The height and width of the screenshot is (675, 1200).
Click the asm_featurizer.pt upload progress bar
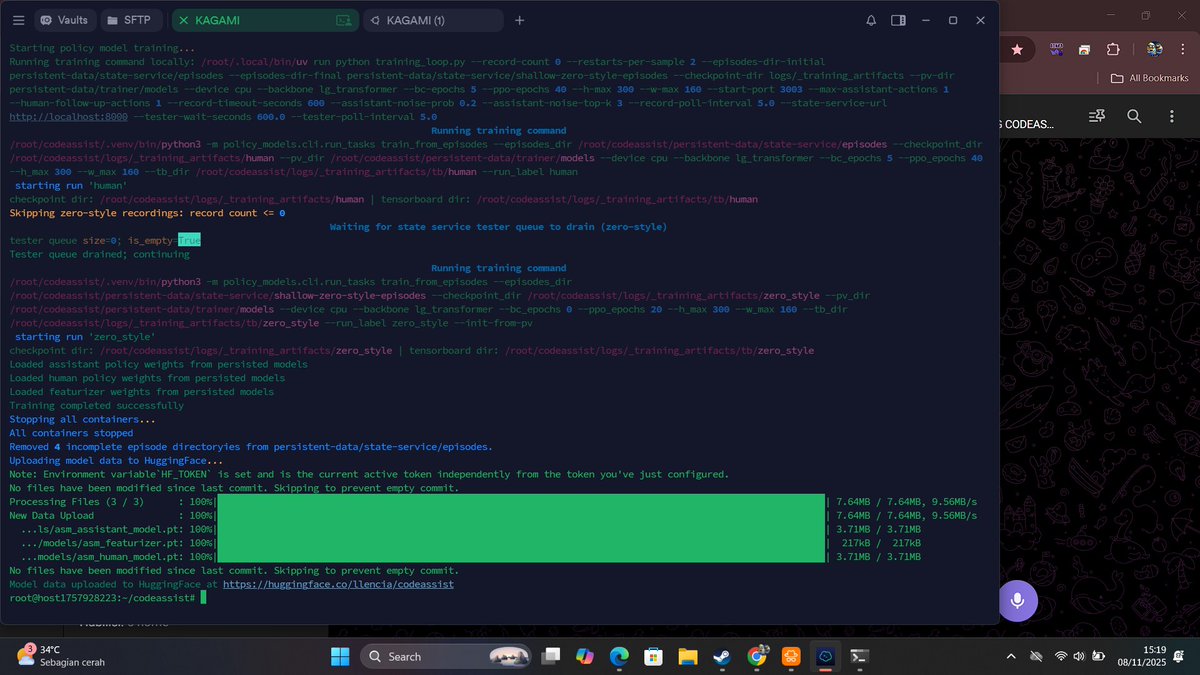tap(521, 542)
